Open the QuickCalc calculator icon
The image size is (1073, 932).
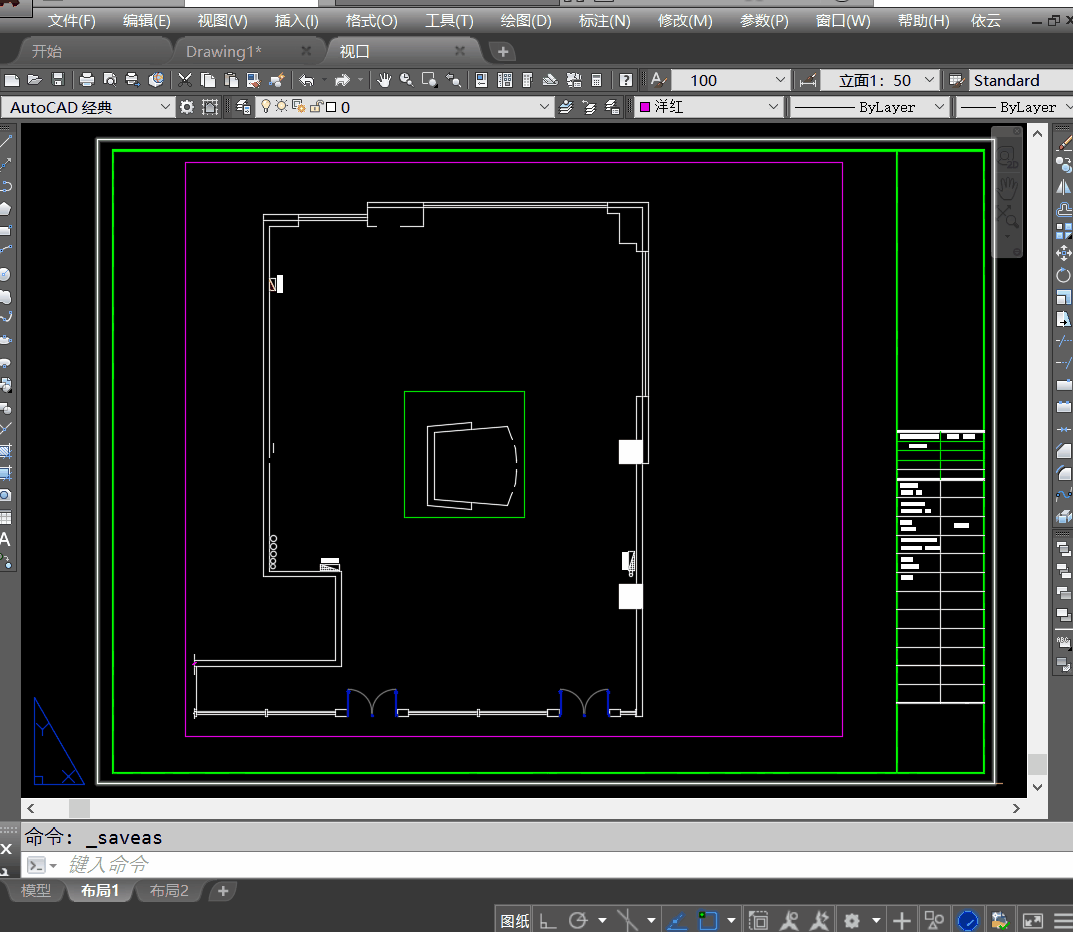[x=597, y=80]
